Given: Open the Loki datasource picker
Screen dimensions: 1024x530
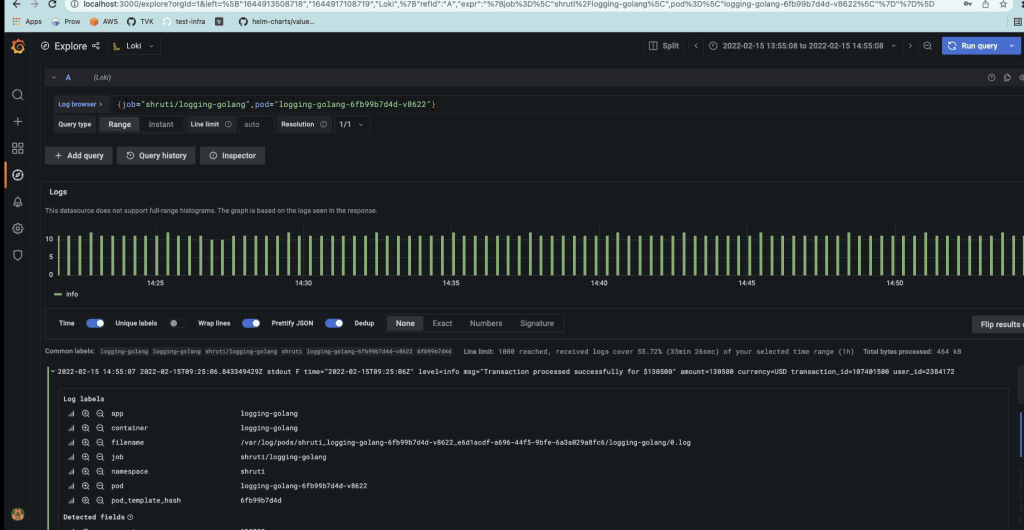Looking at the screenshot, I should tap(133, 46).
